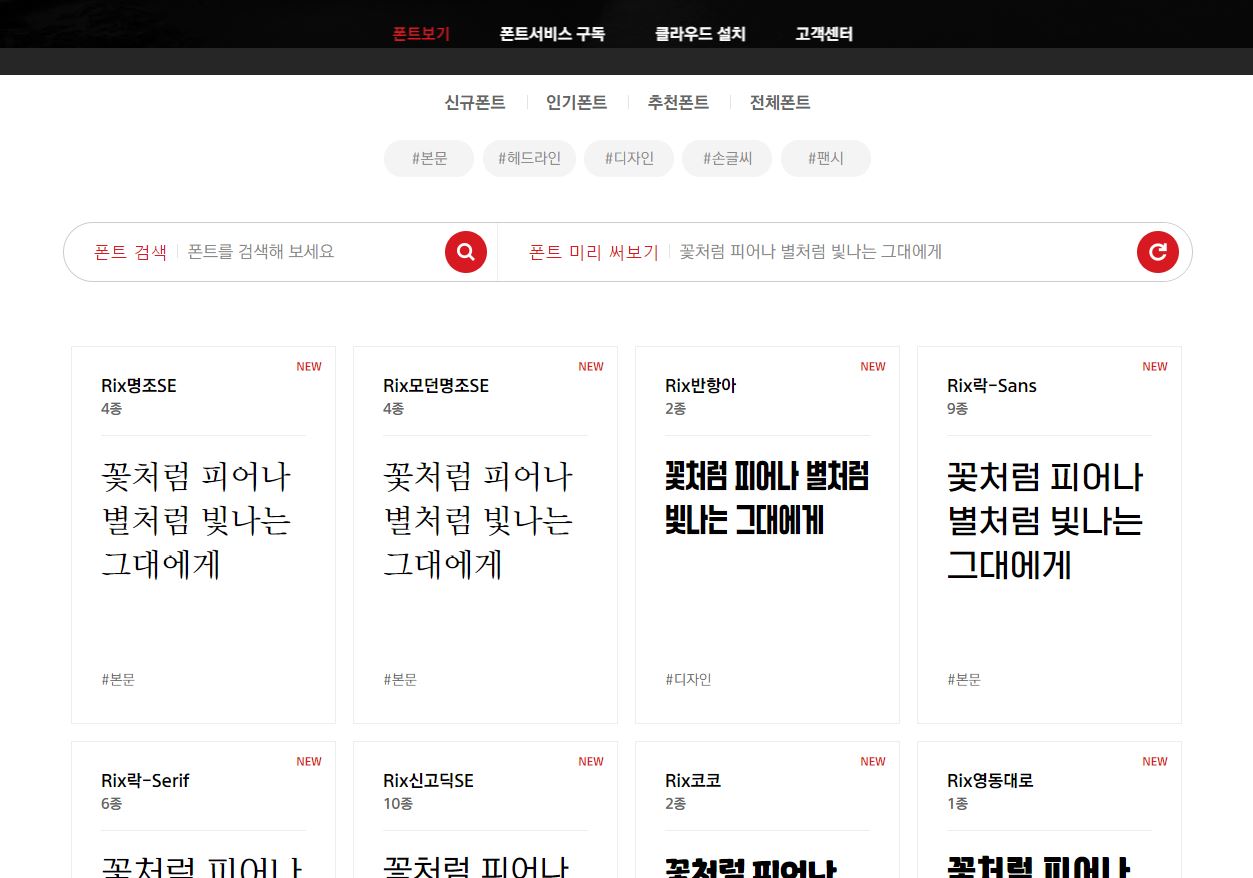
Task: Click the red preview refresh icon
Action: click(x=1158, y=252)
